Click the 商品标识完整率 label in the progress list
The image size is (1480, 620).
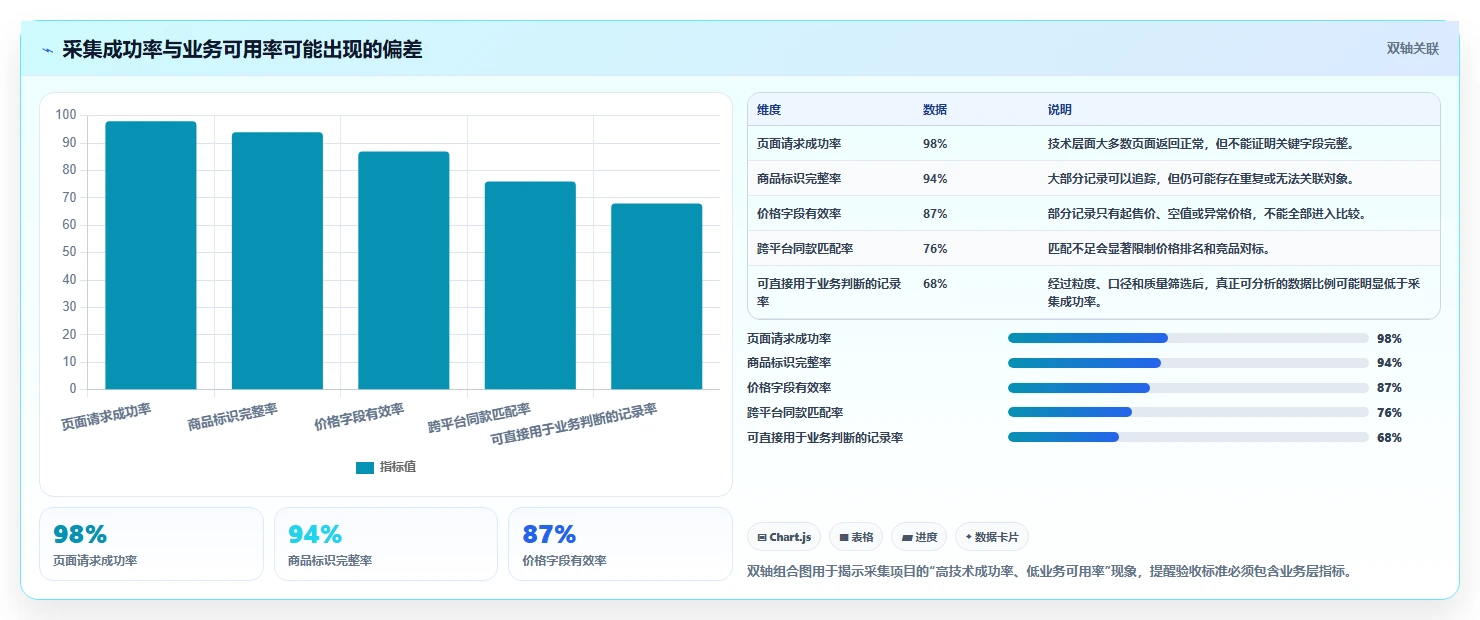789,363
